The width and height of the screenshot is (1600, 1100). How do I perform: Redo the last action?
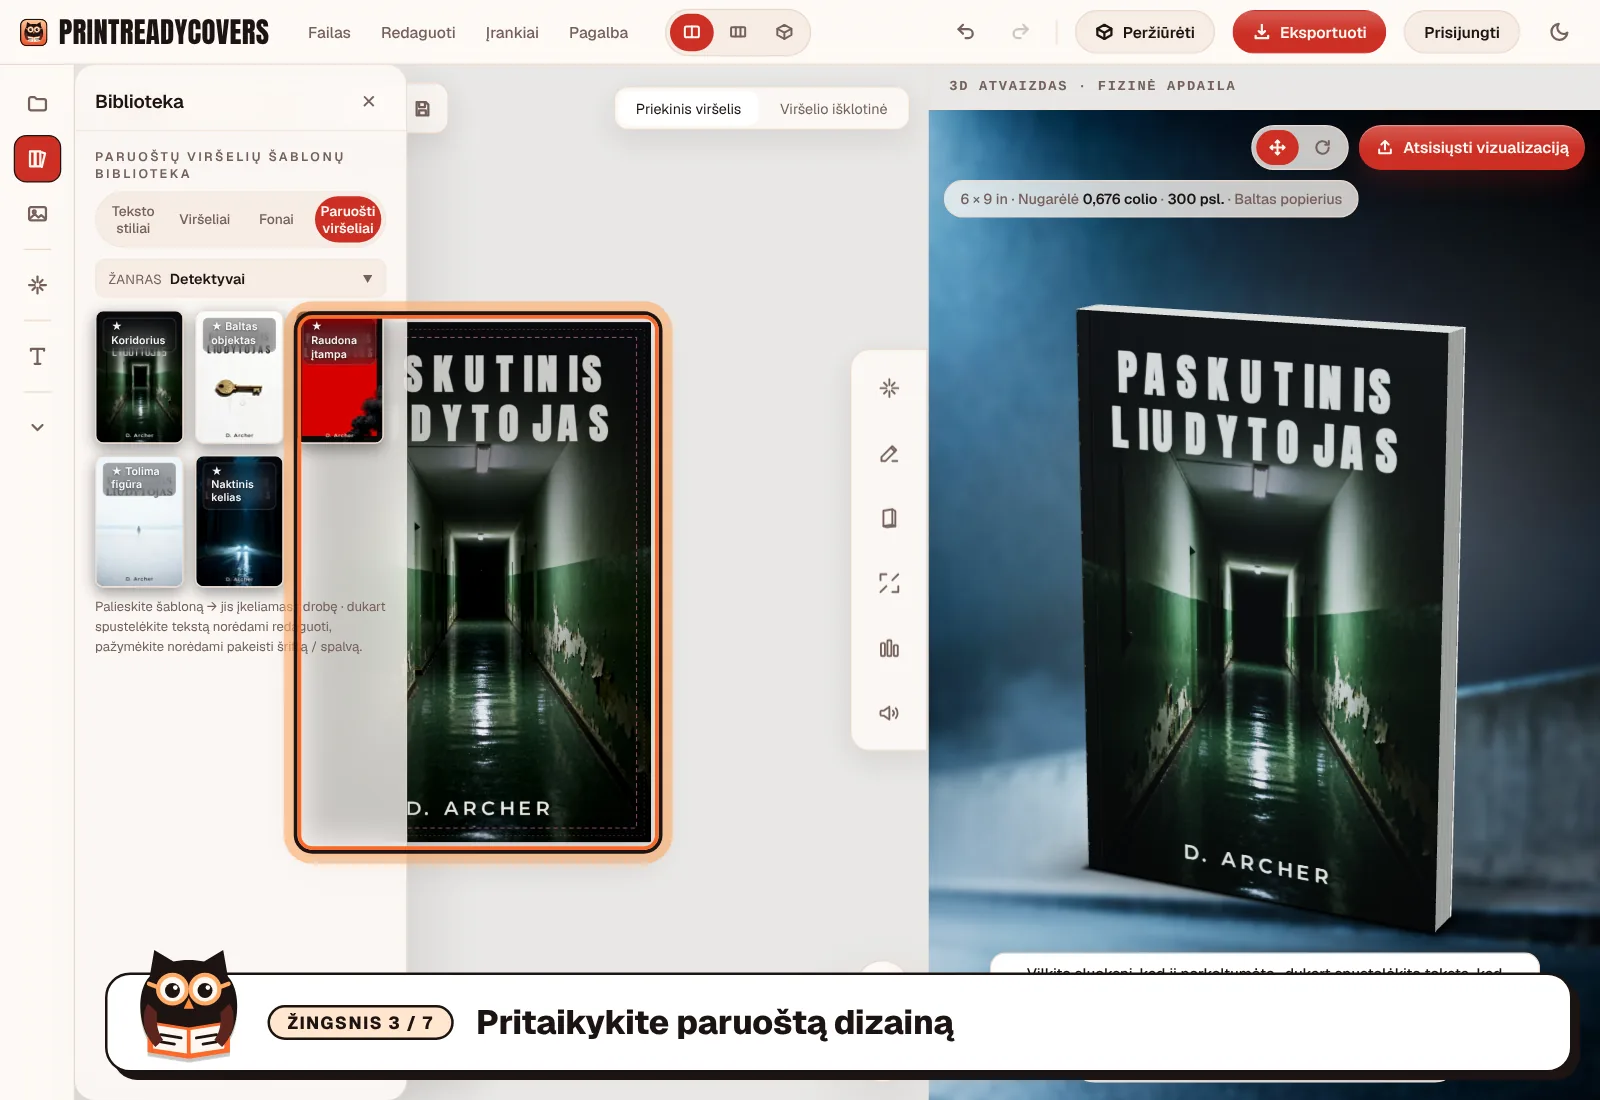(x=1020, y=32)
